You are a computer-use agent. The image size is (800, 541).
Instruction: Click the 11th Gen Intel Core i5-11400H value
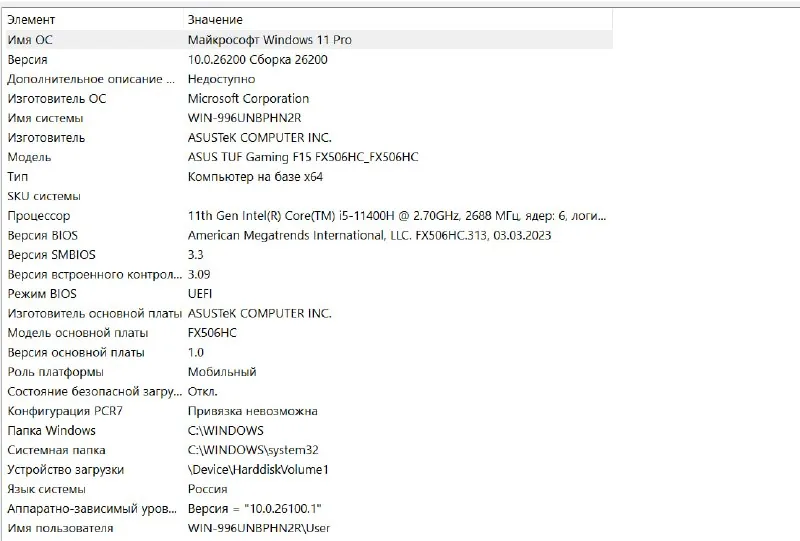[x=397, y=216]
